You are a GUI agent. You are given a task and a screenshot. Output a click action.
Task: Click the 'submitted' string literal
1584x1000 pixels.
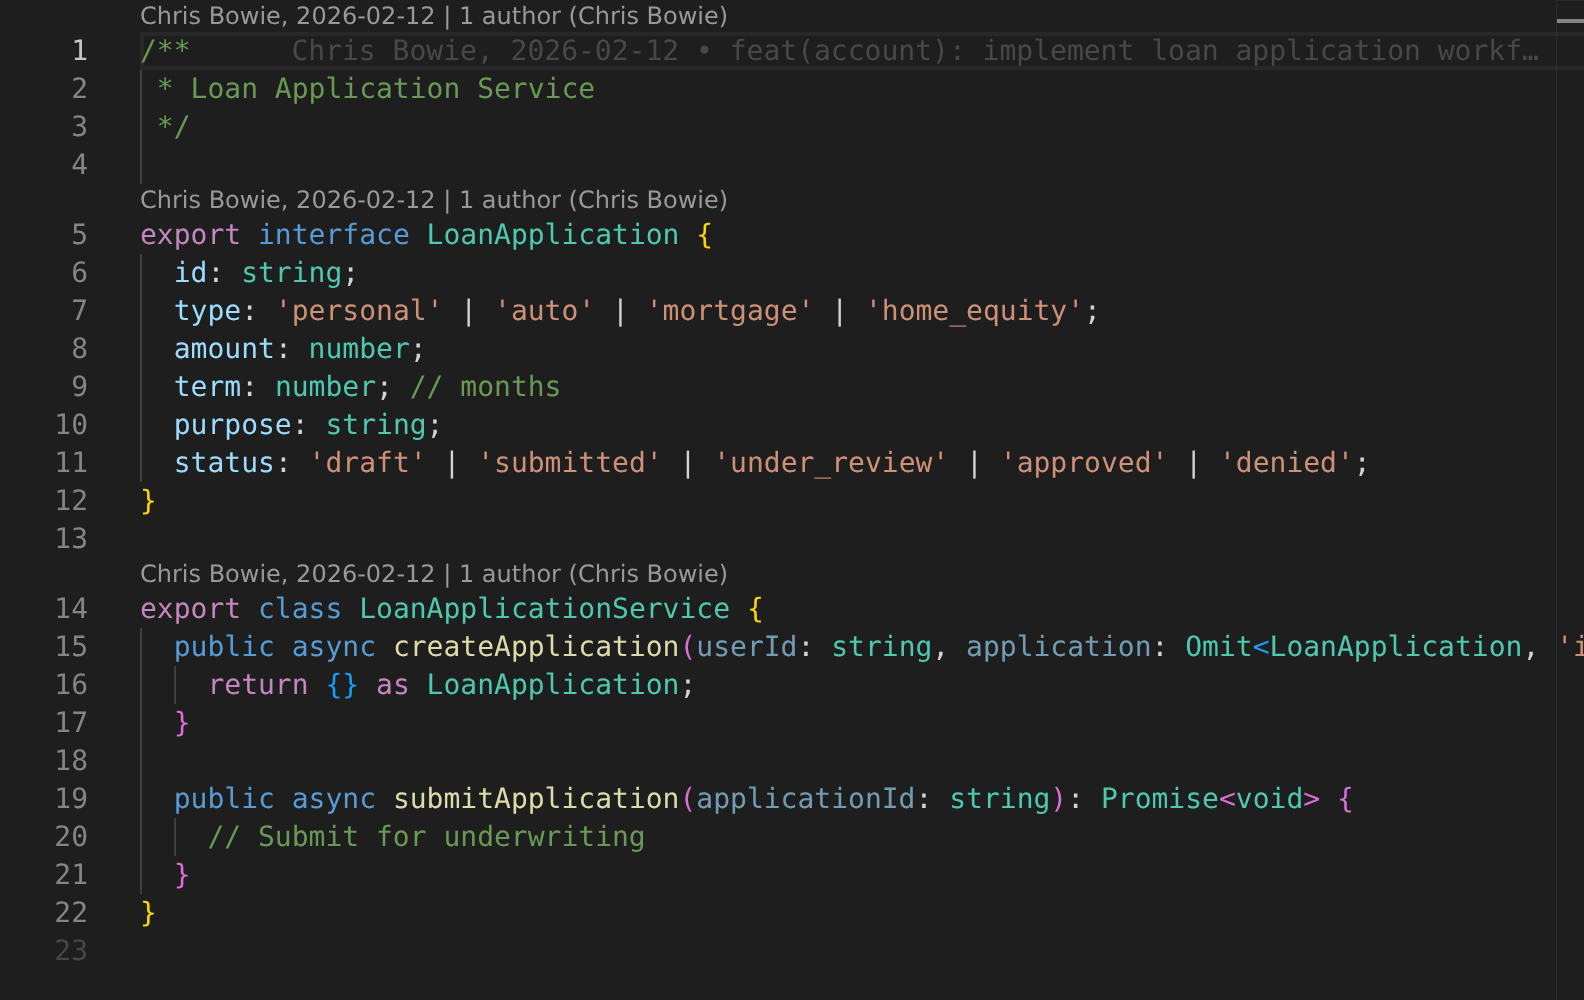(569, 463)
